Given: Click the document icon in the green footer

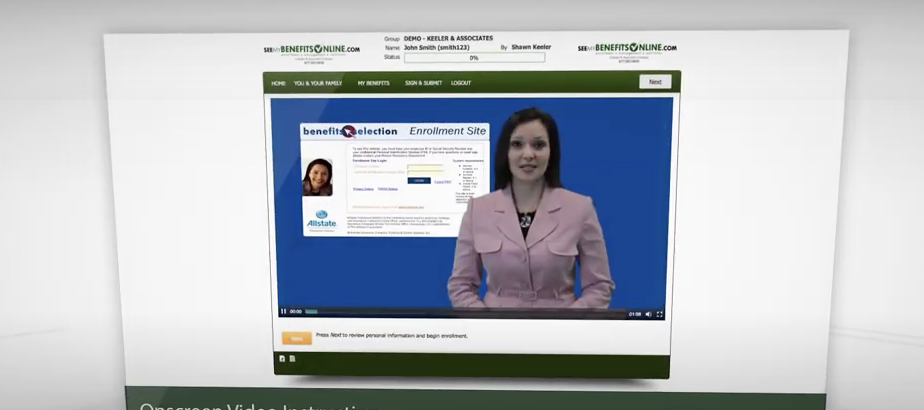Looking at the screenshot, I should pyautogui.click(x=292, y=358).
